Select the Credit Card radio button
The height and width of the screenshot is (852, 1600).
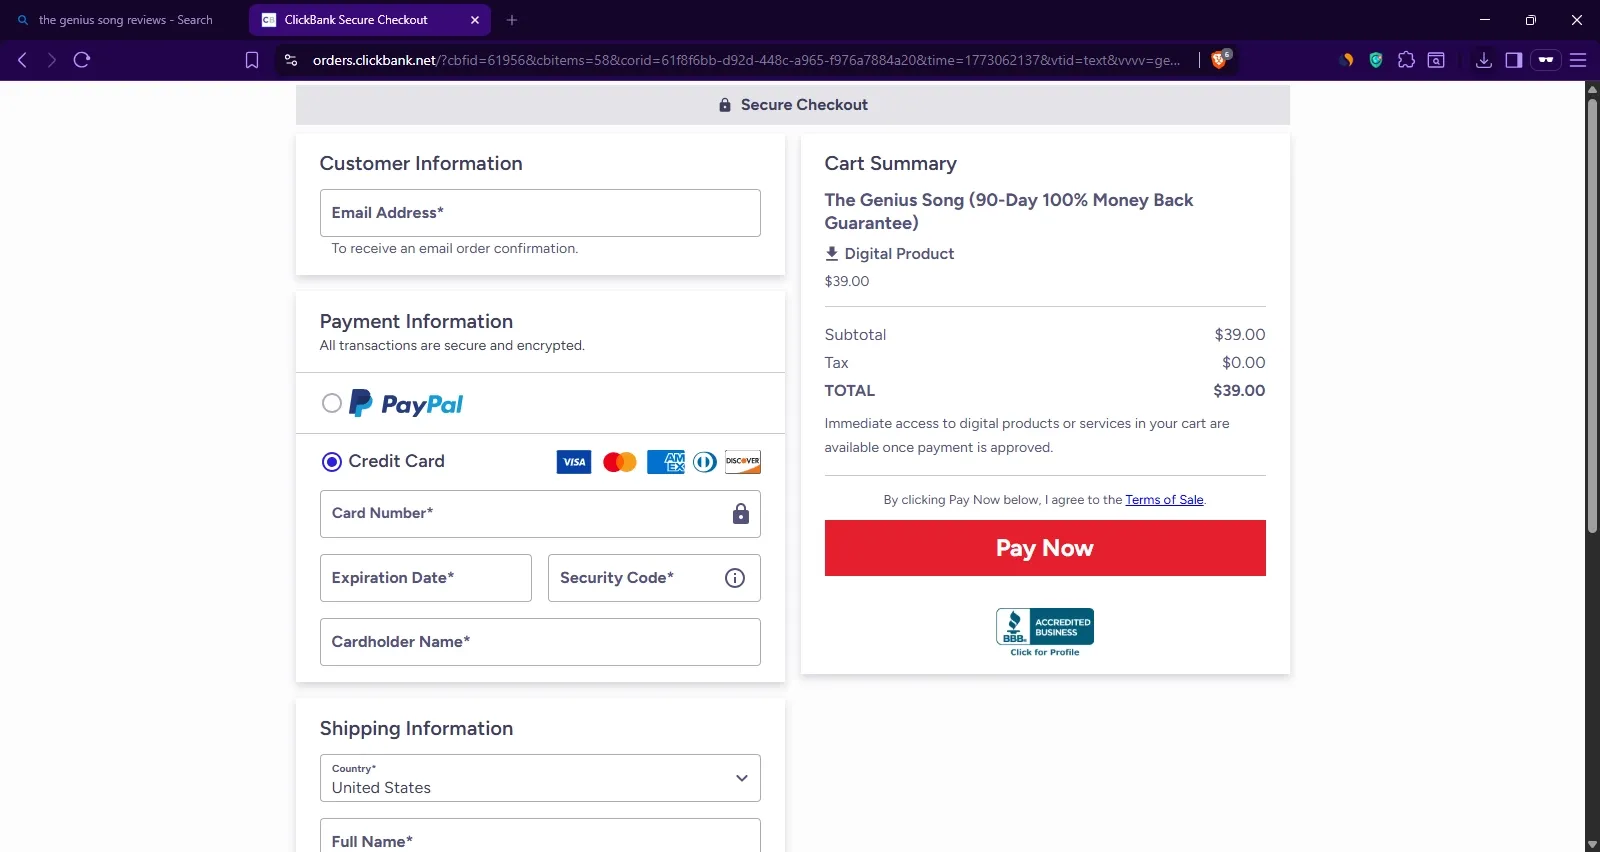[x=332, y=461]
